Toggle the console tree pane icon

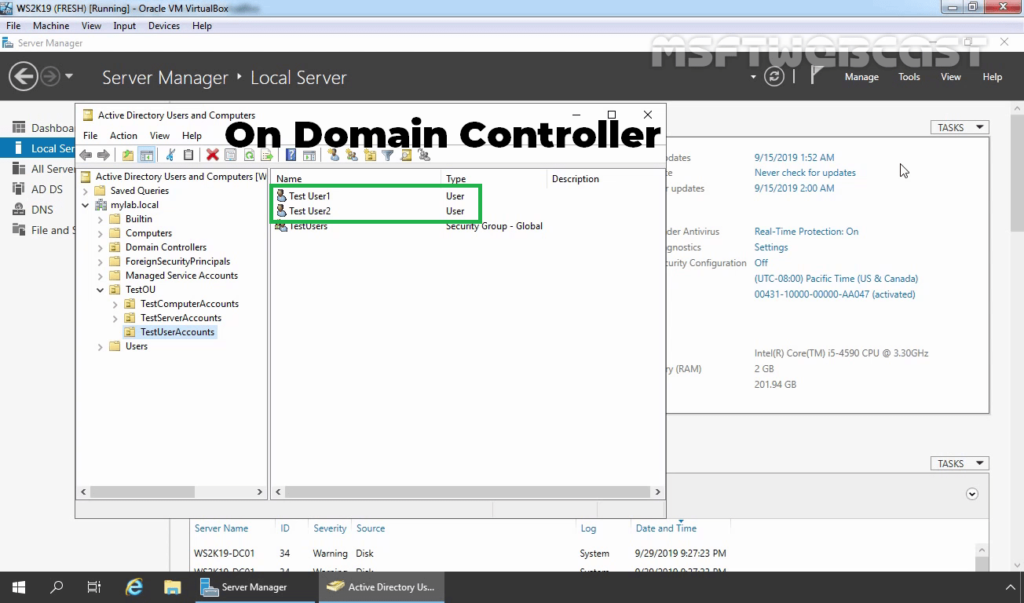[147, 155]
